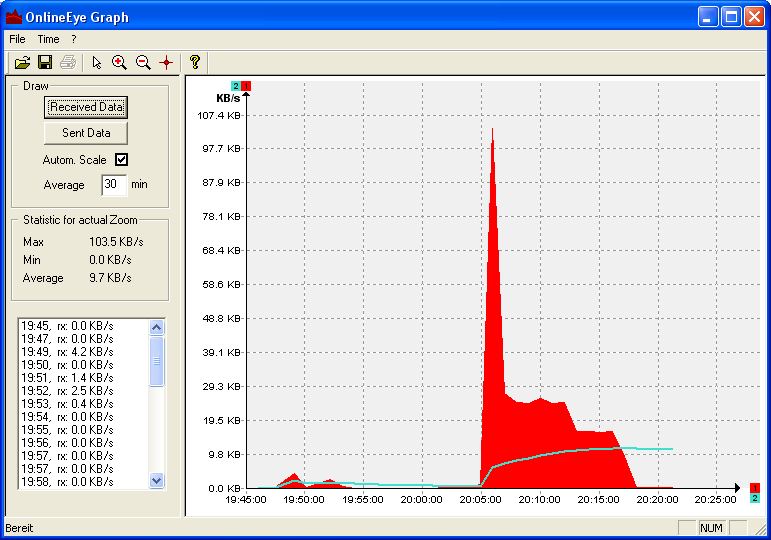Click the window resize grip corner
Image resolution: width=771 pixels, height=540 pixels.
(x=759, y=529)
